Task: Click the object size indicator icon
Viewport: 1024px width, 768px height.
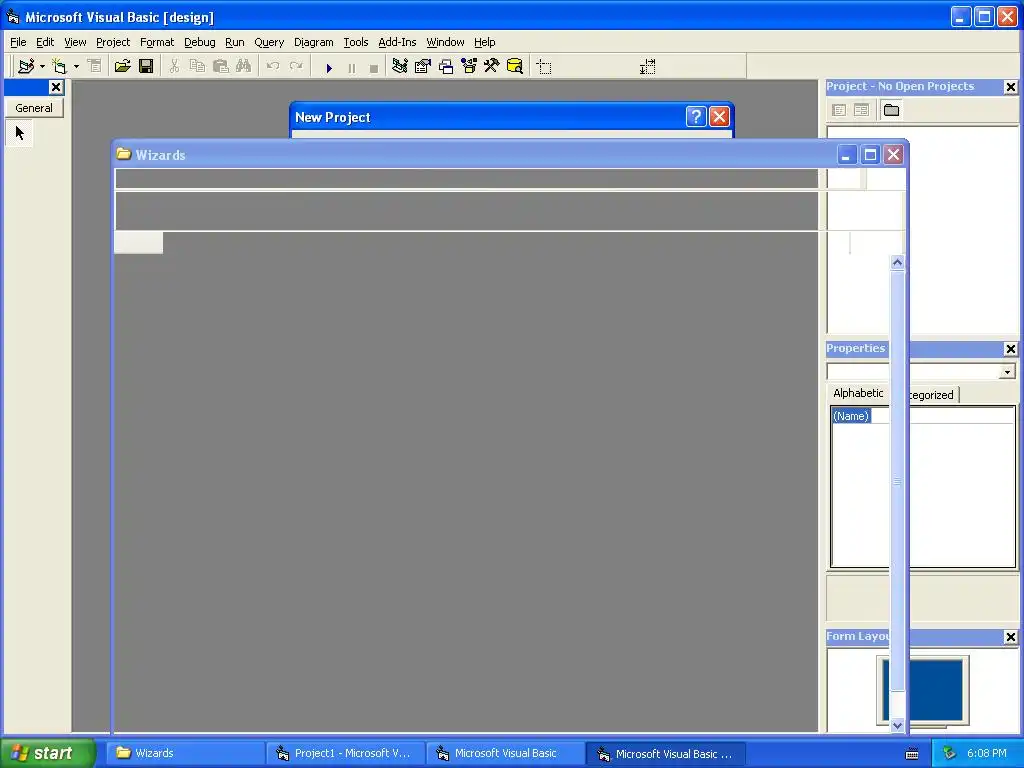Action: click(647, 67)
